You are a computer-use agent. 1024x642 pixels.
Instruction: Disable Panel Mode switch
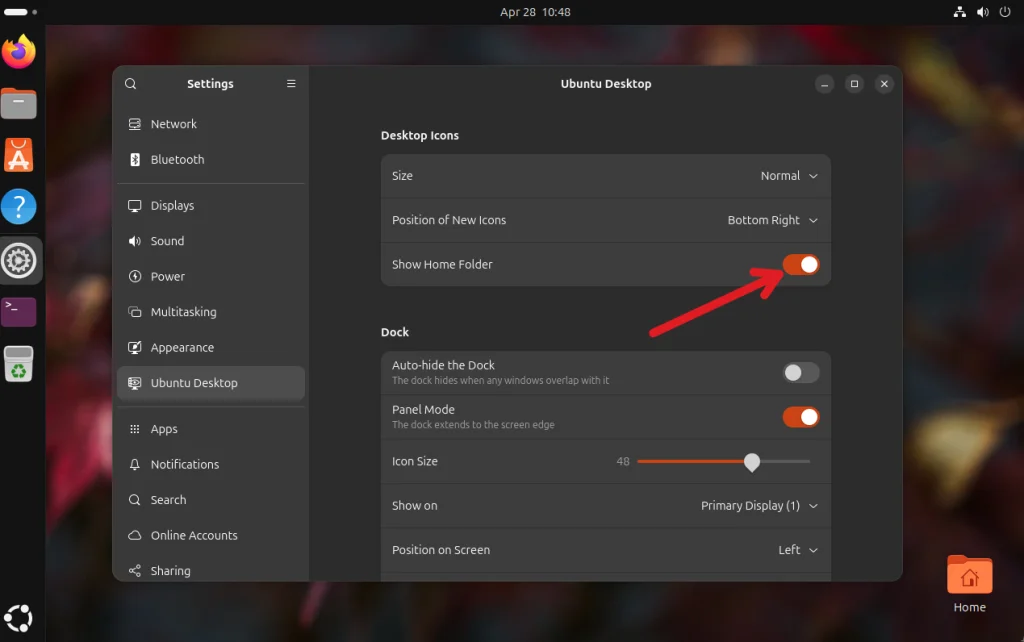coord(801,417)
